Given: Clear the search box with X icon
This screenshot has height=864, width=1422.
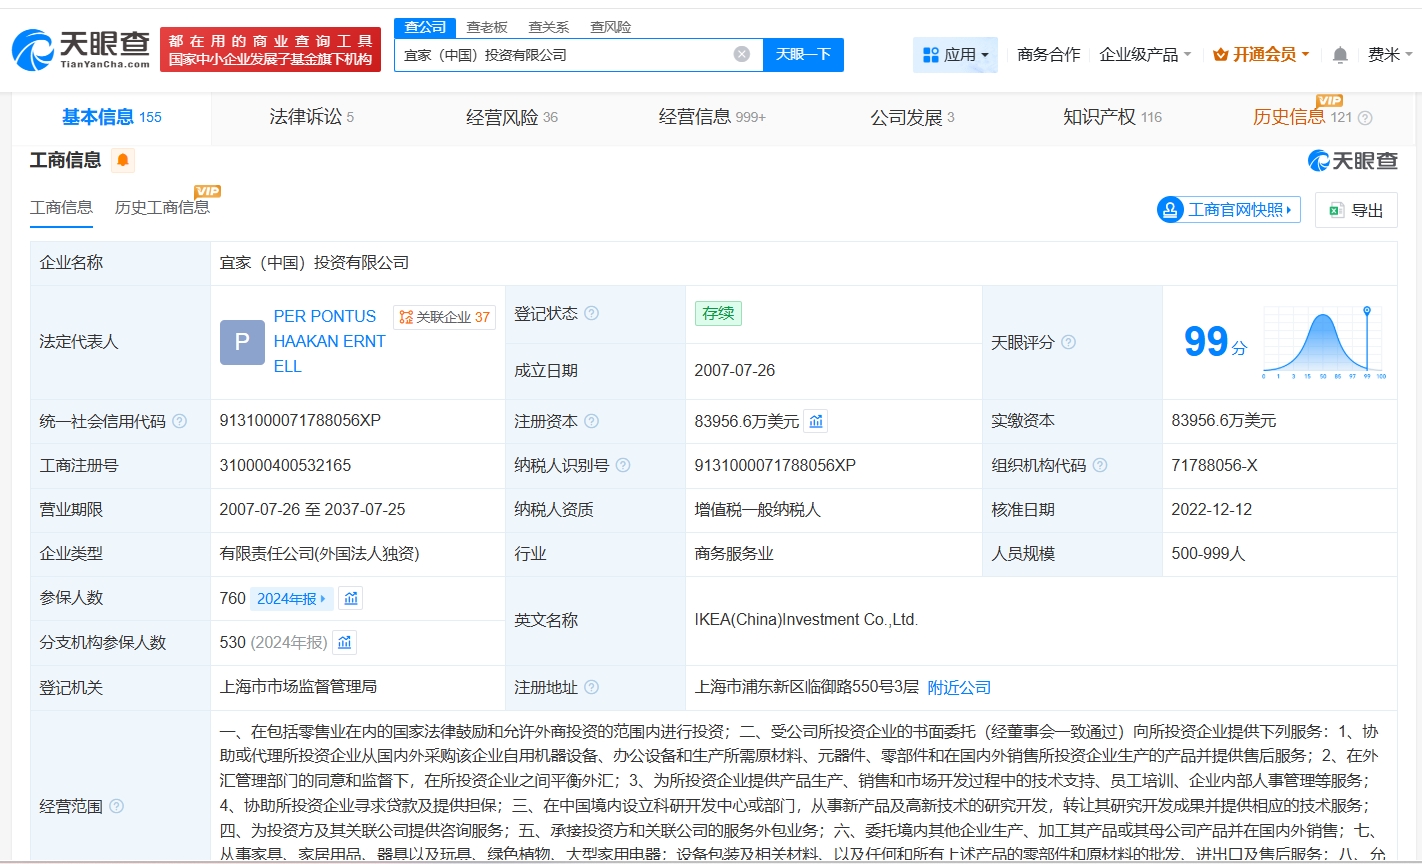Looking at the screenshot, I should point(741,54).
